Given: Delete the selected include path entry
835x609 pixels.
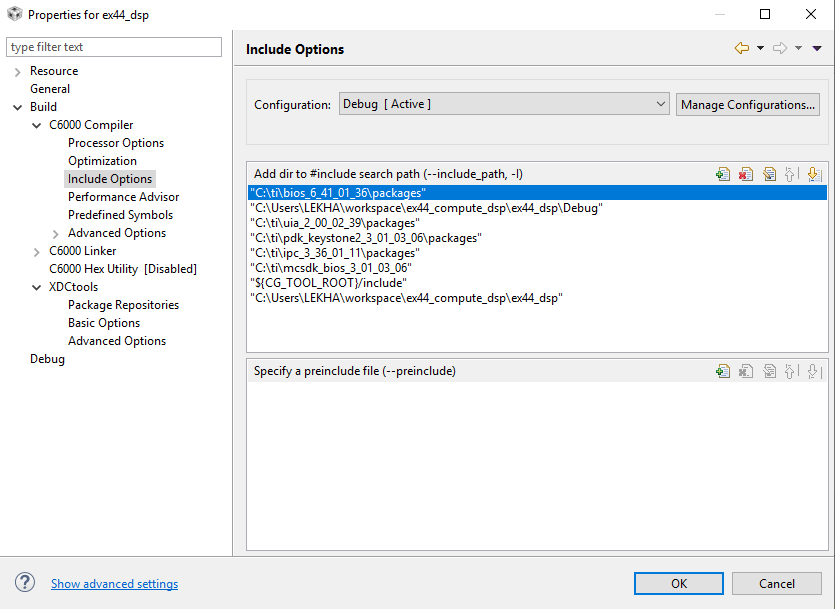Looking at the screenshot, I should point(745,174).
